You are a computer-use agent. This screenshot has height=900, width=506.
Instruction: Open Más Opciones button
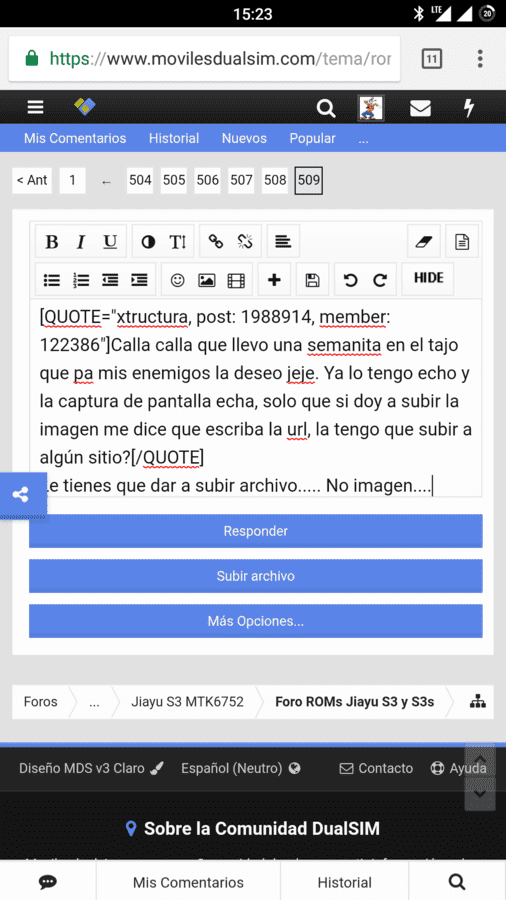pyautogui.click(x=256, y=621)
